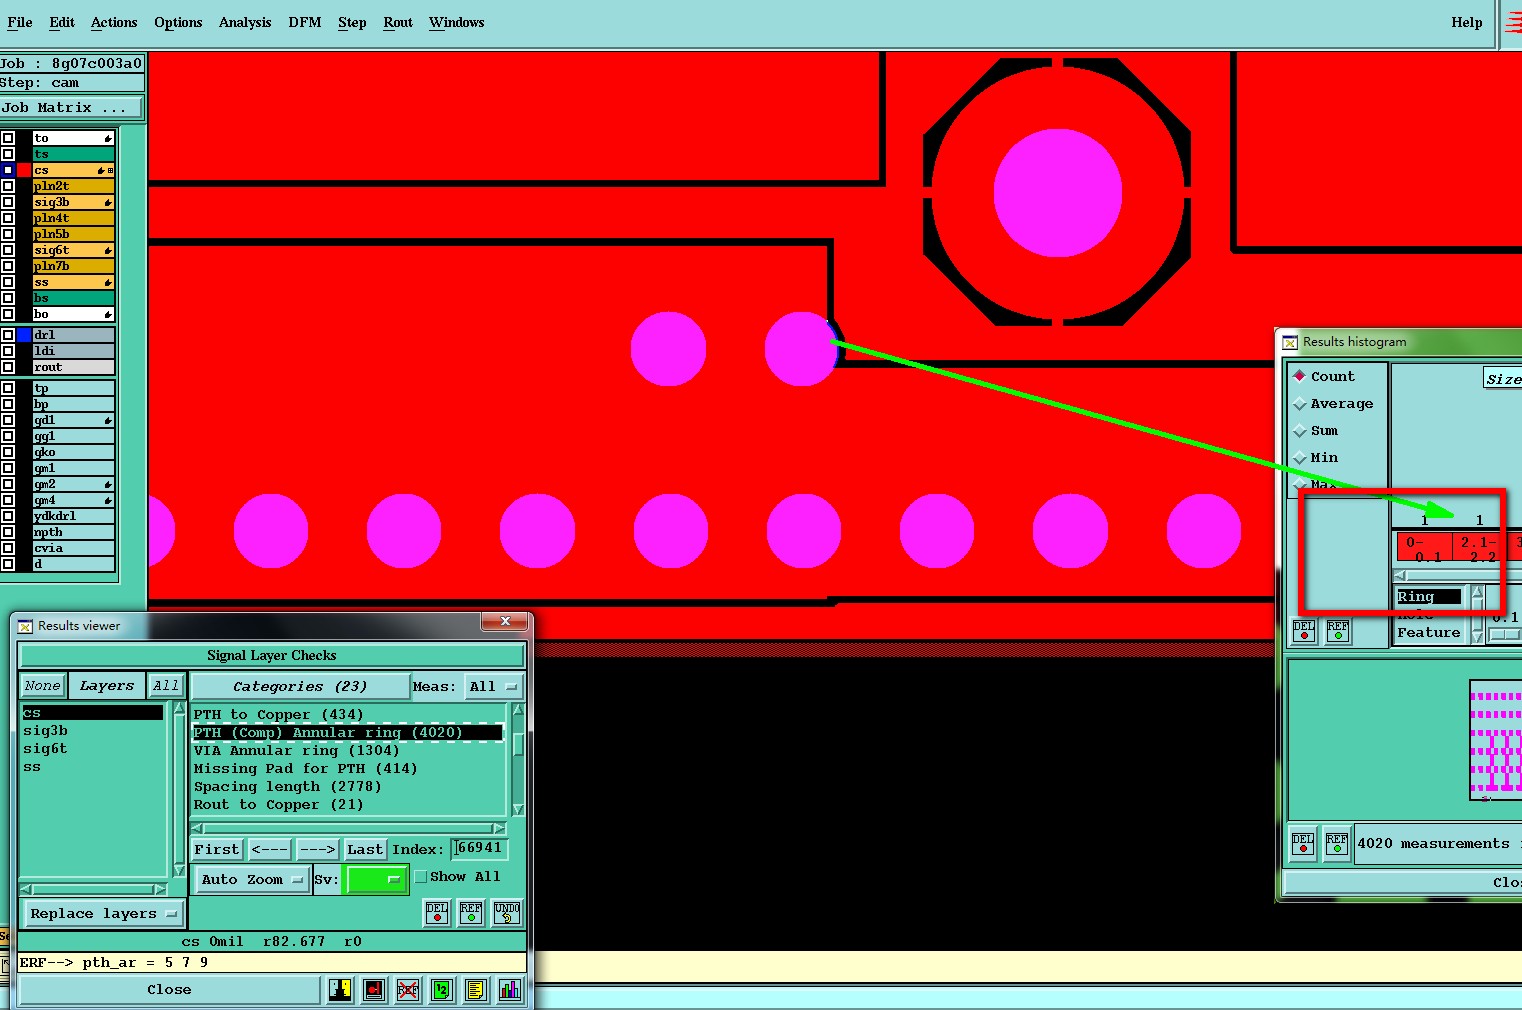Click the Last result button
1522x1010 pixels.
(364, 850)
